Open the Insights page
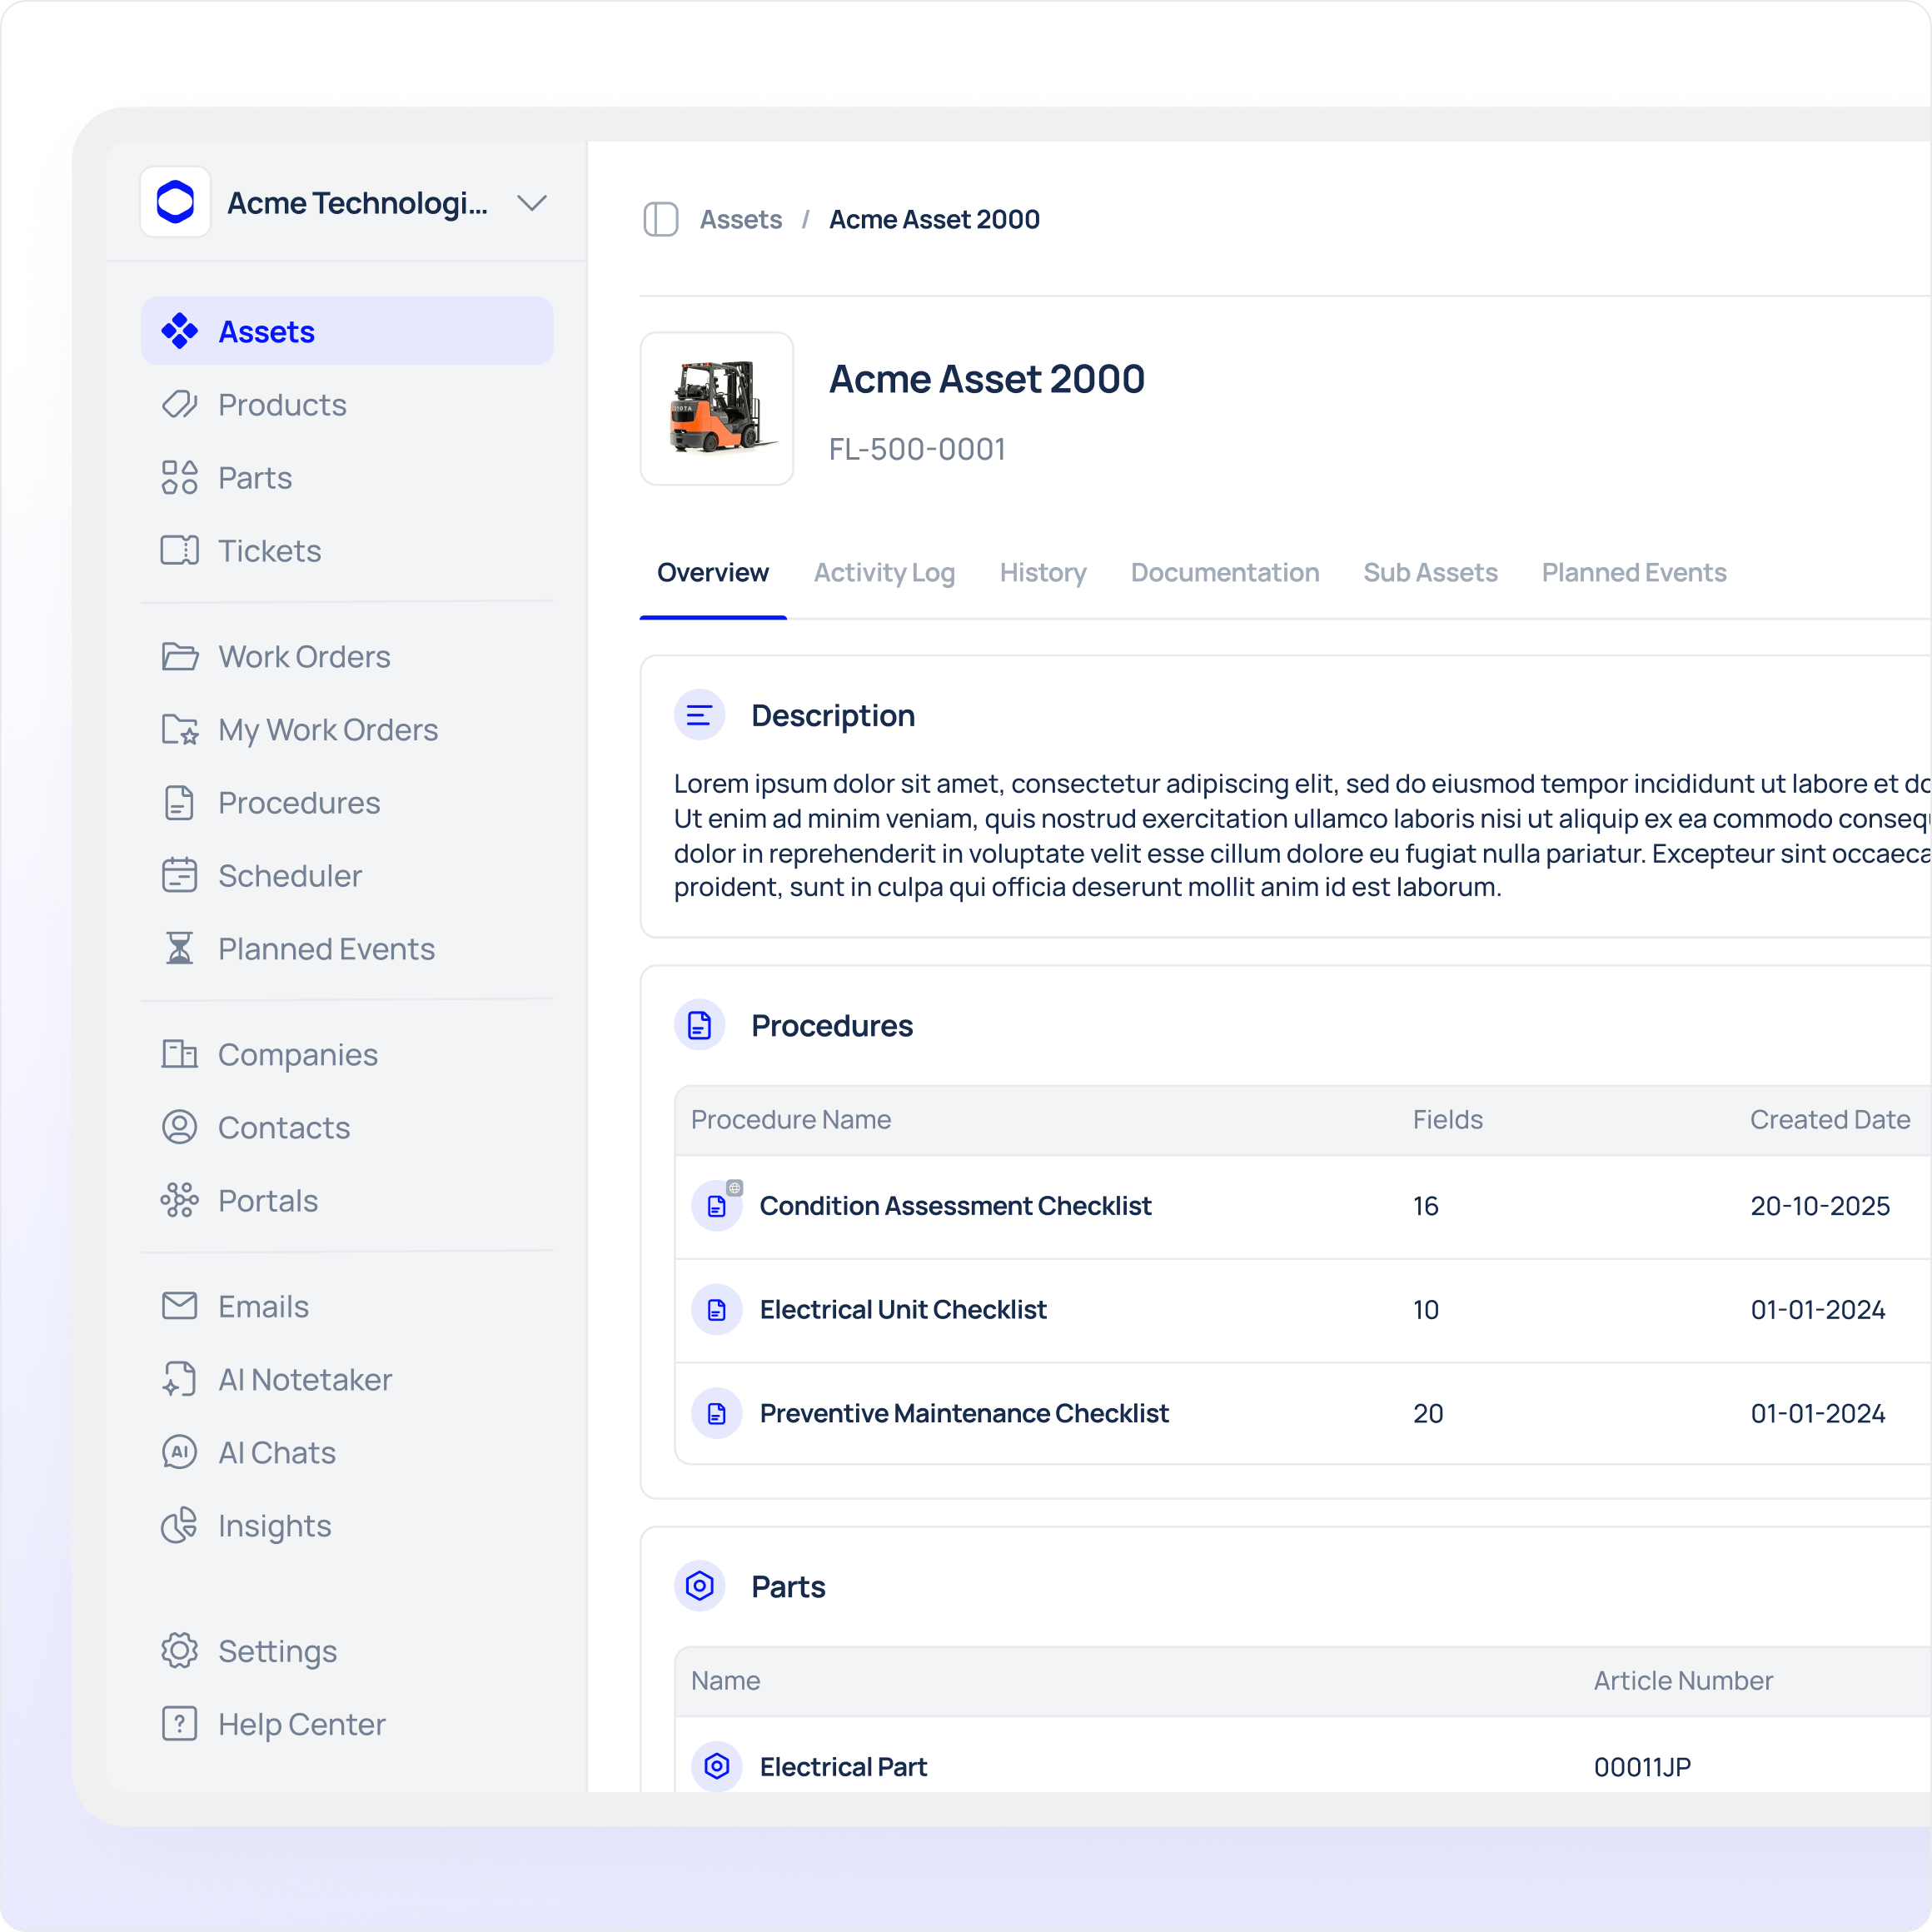 point(274,1526)
